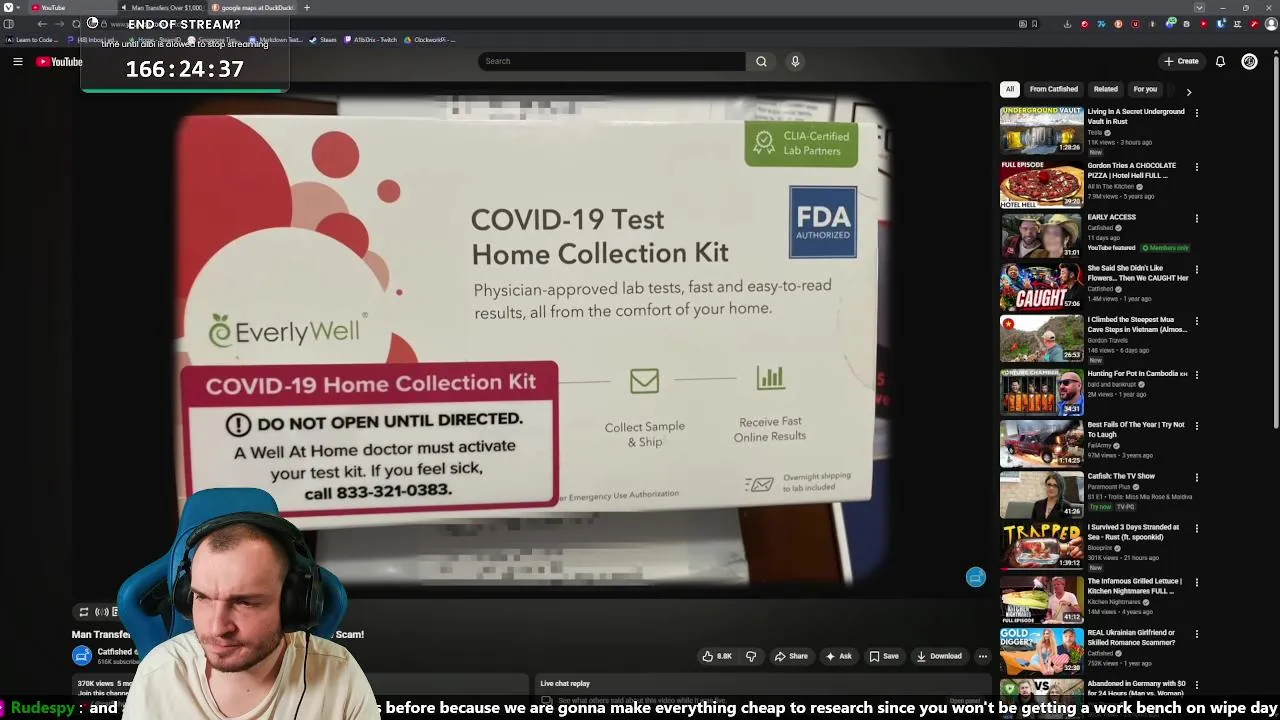This screenshot has height=720, width=1280.
Task: Open Living In A Secret Underground Vault thumbnail
Action: pyautogui.click(x=1041, y=129)
